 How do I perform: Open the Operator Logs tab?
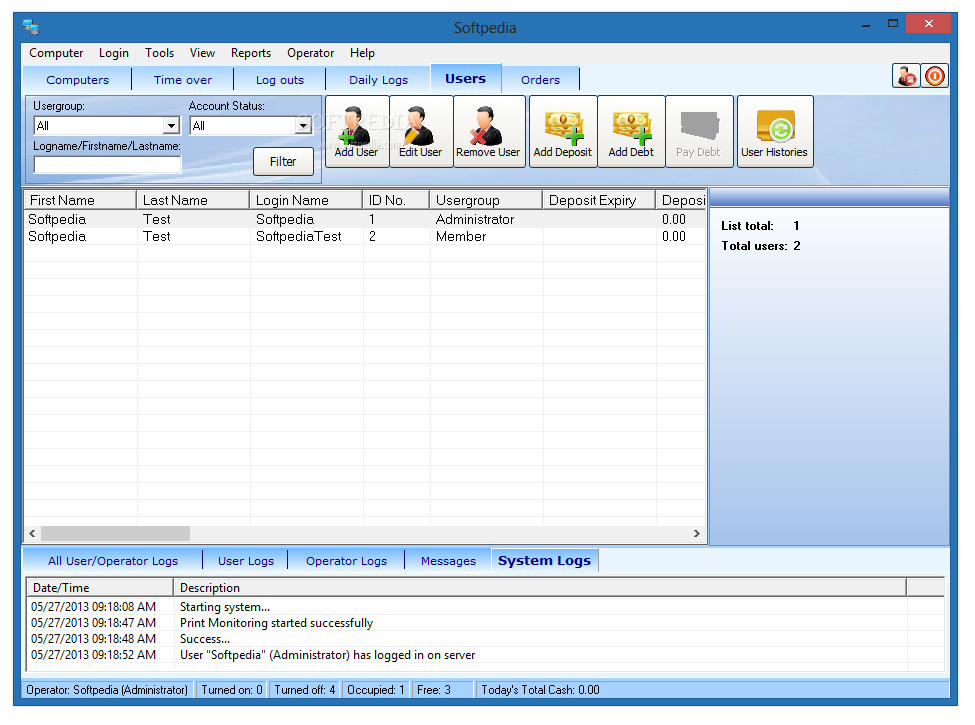[346, 561]
